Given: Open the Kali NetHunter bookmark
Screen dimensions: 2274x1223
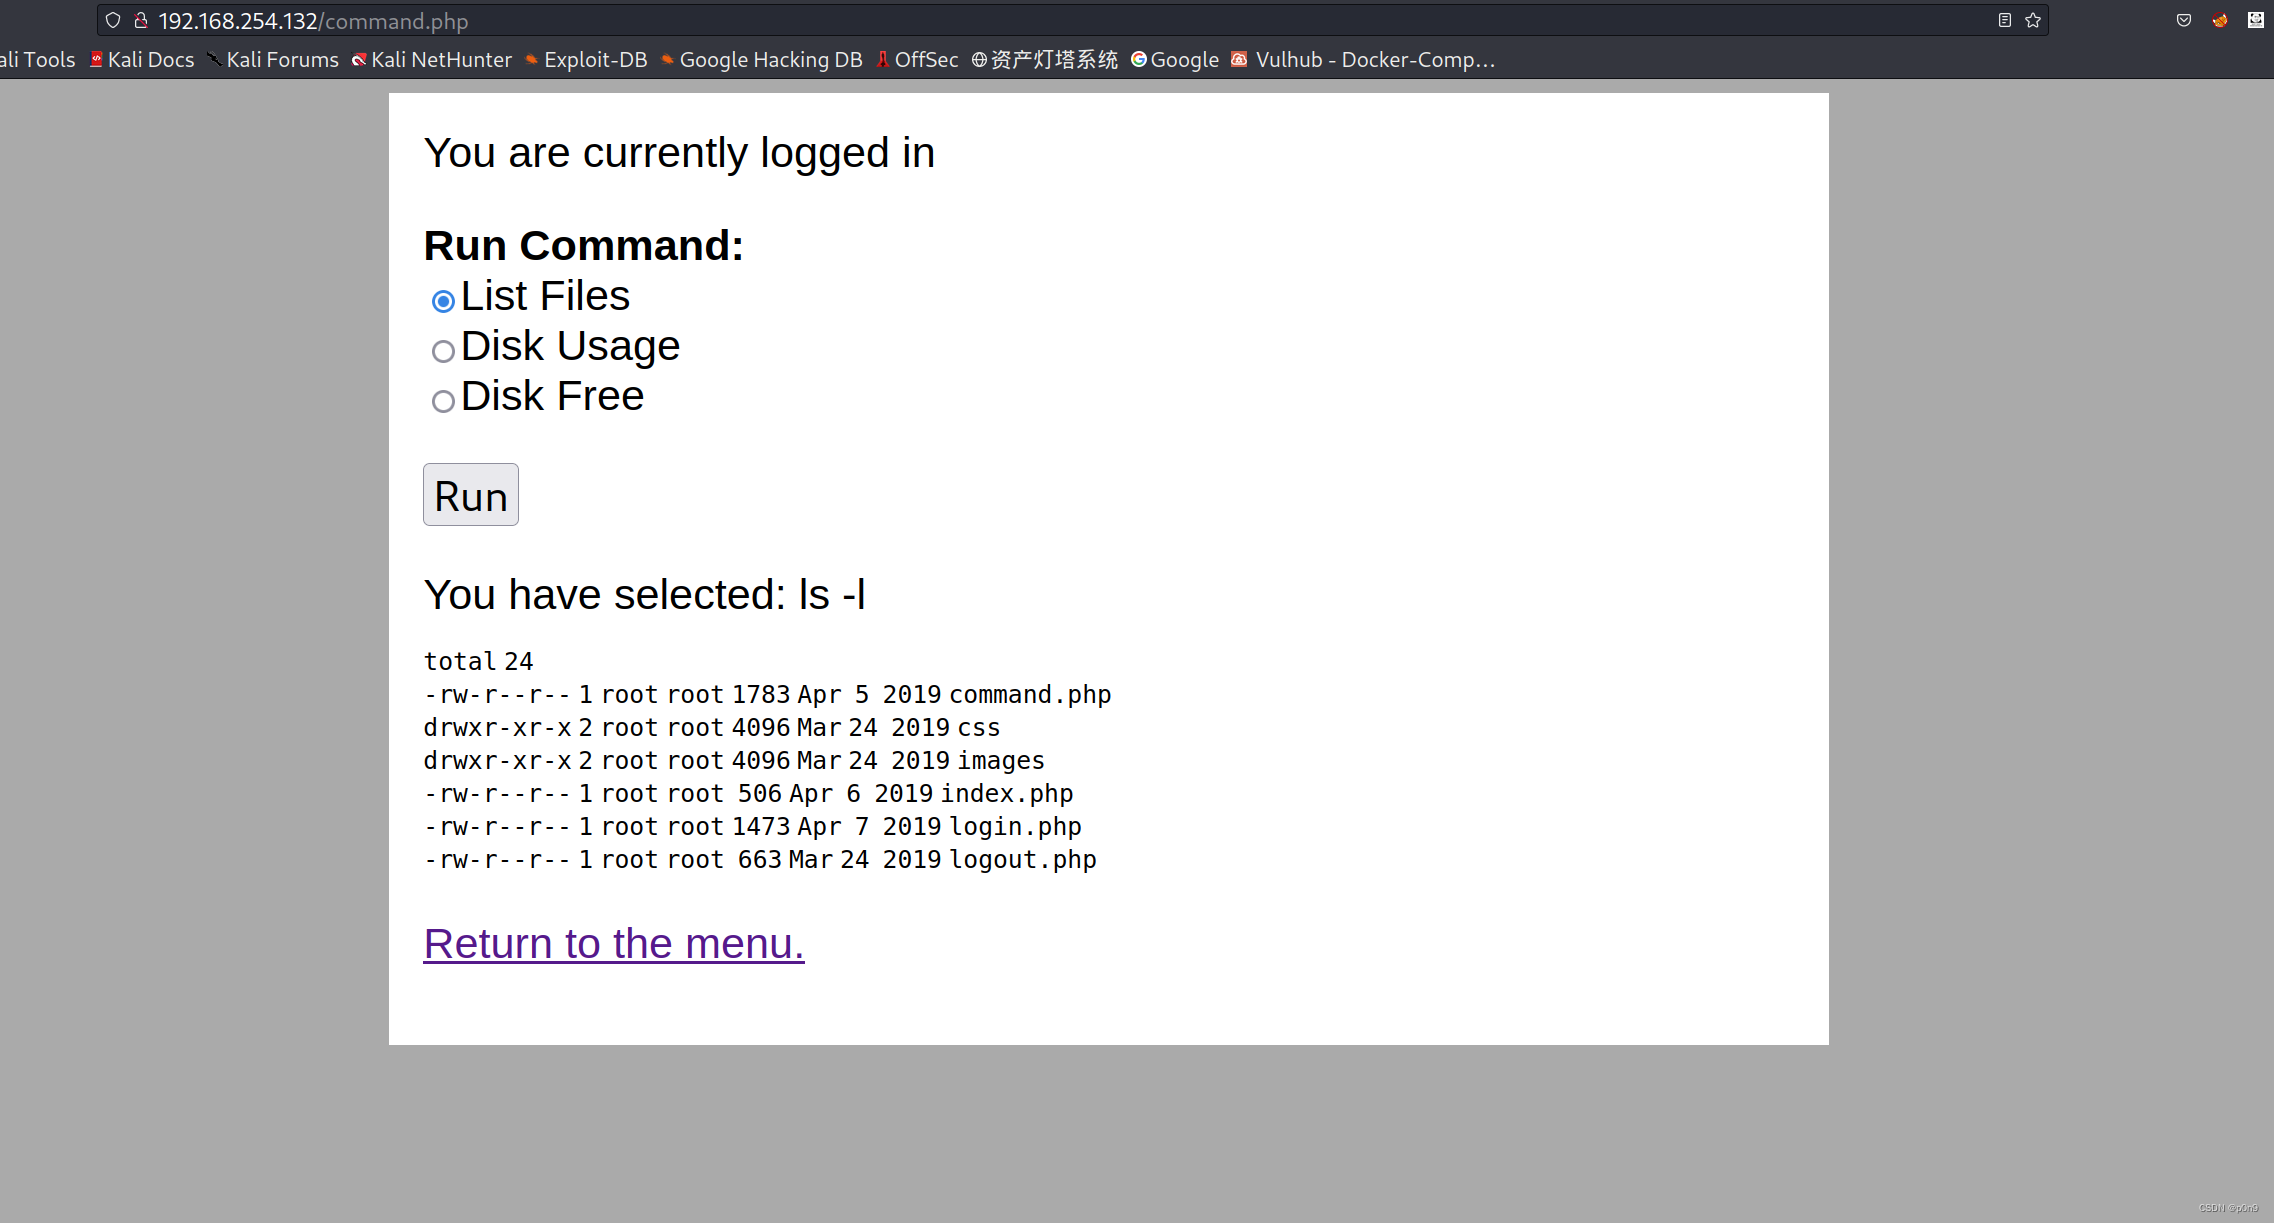Looking at the screenshot, I should coord(432,60).
